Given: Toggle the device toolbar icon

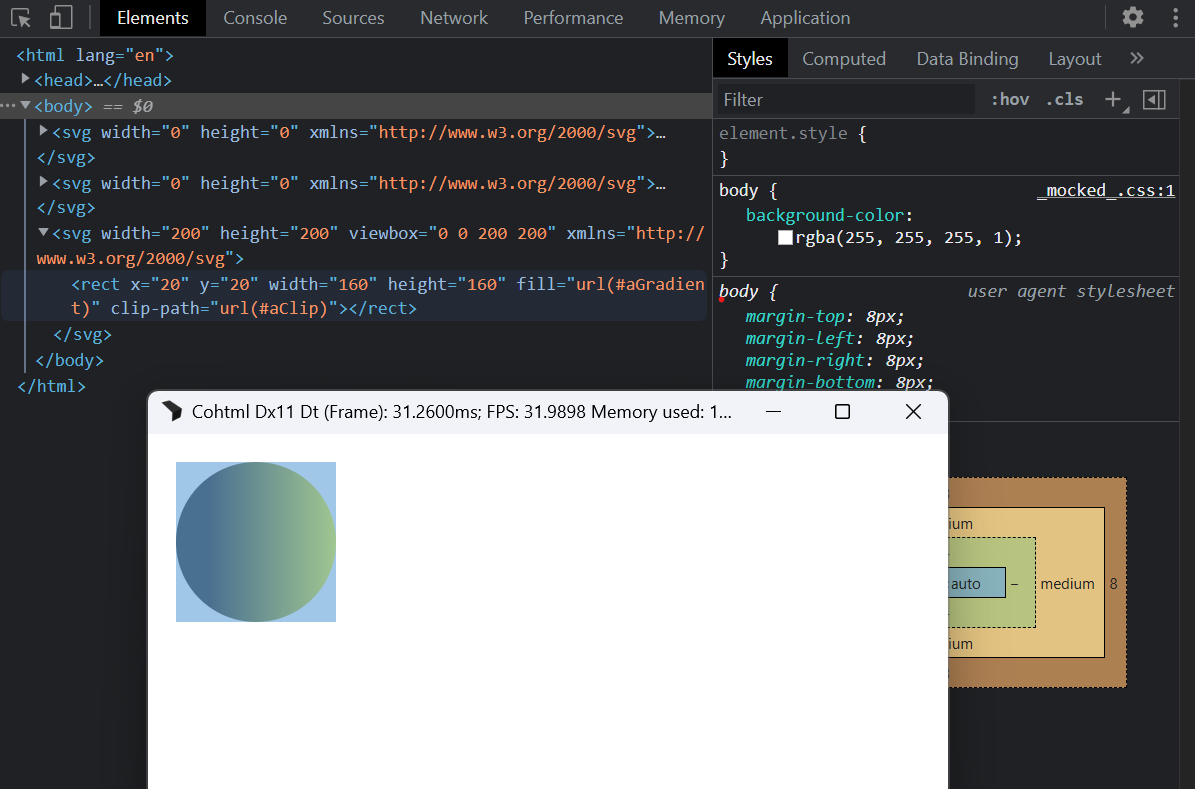Looking at the screenshot, I should pyautogui.click(x=61, y=18).
